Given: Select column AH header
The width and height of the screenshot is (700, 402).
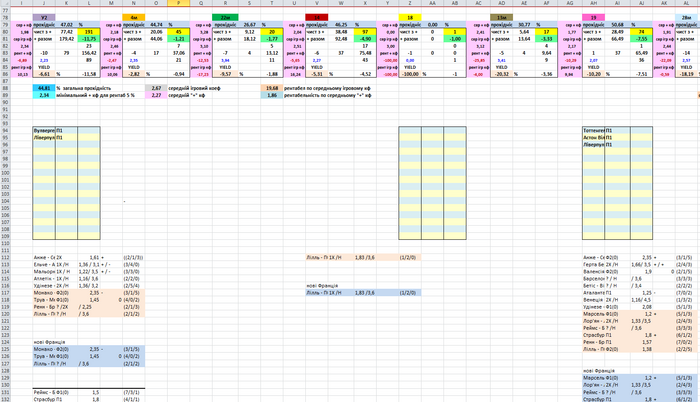Looking at the screenshot, I should point(593,3).
